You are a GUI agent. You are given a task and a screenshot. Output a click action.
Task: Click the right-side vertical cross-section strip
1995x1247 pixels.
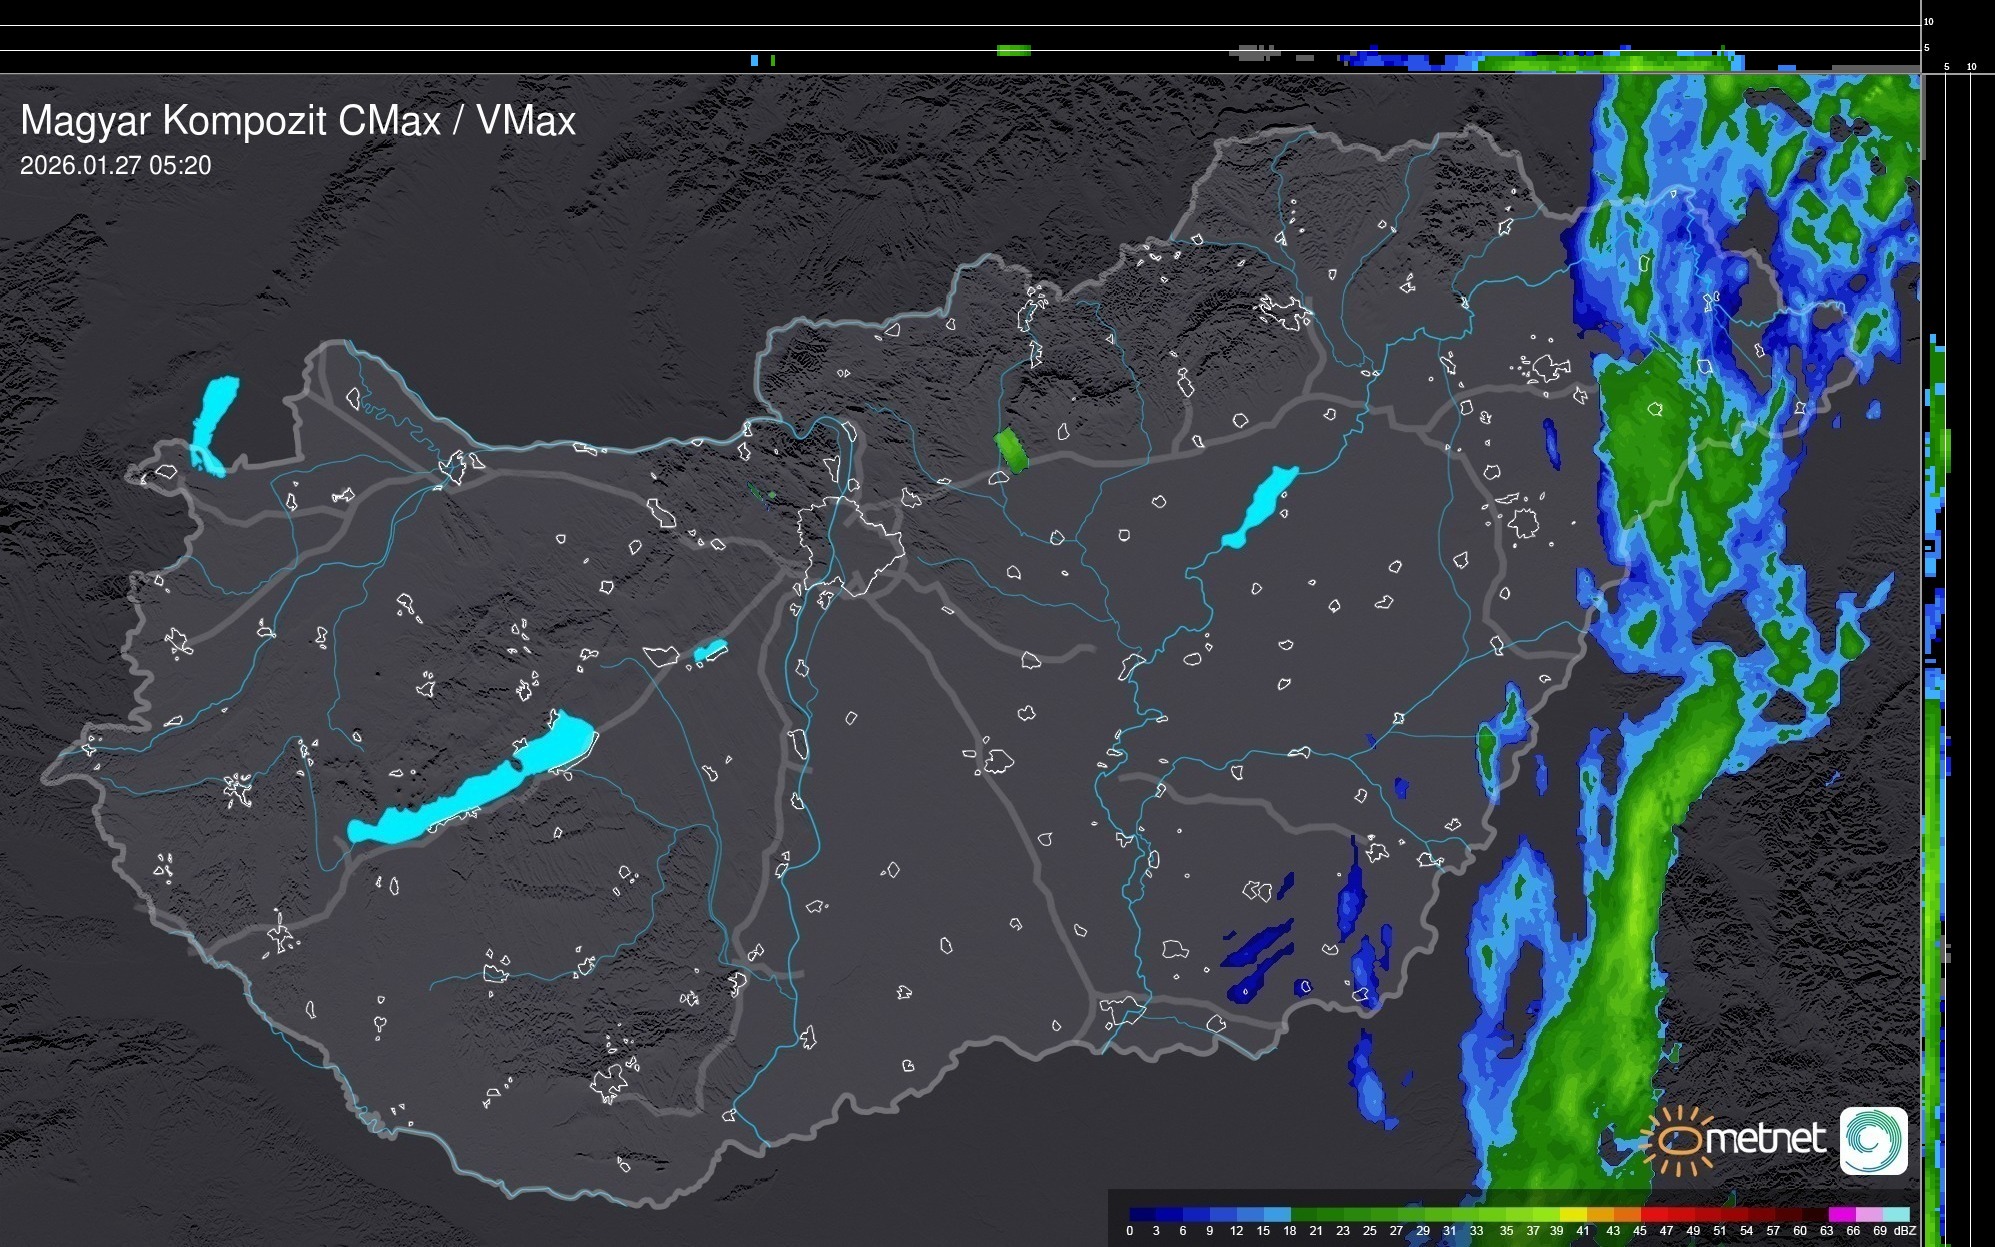(x=1937, y=700)
